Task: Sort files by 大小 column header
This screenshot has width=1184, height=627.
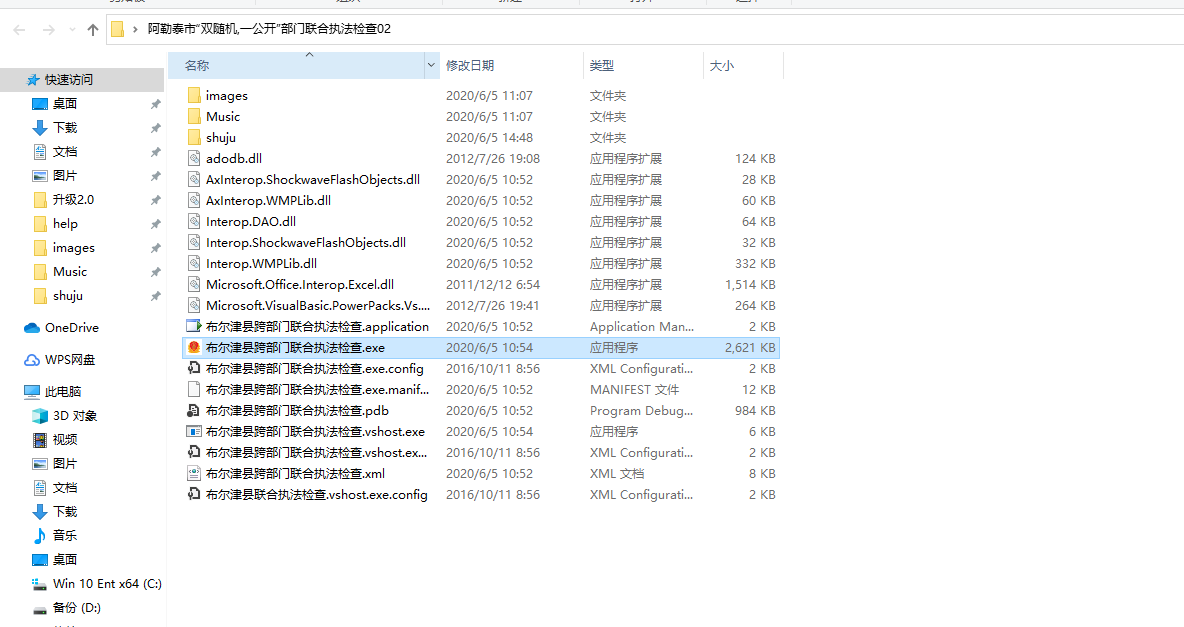Action: tap(721, 66)
